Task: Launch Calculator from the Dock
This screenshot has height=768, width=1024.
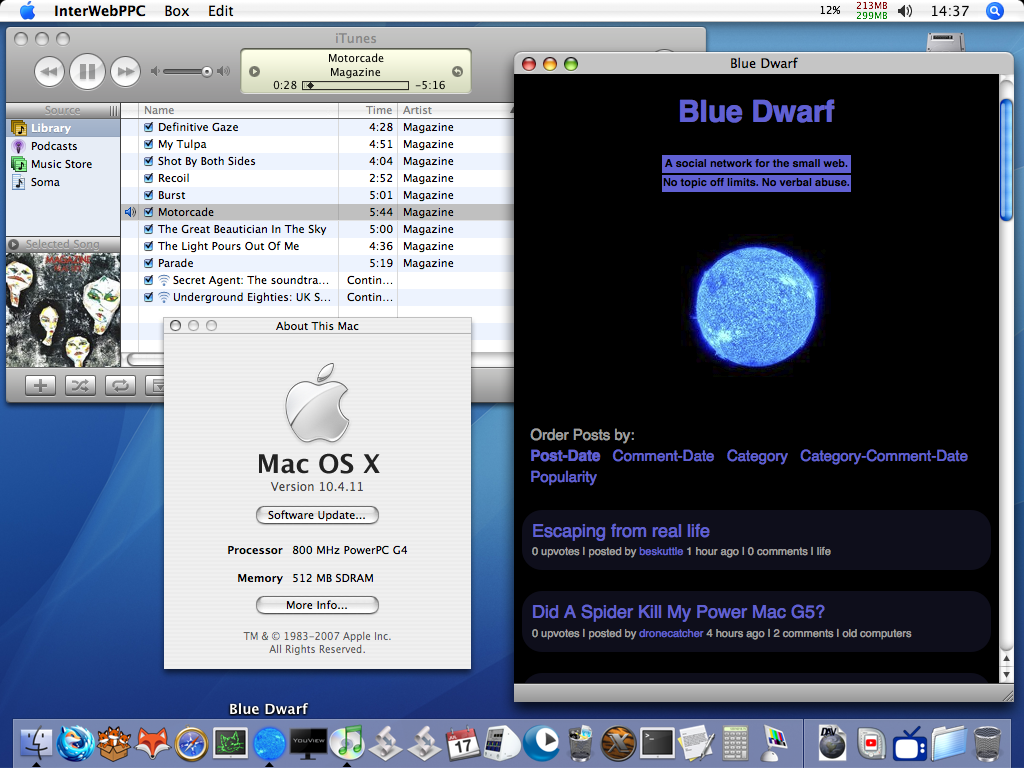Action: 735,743
